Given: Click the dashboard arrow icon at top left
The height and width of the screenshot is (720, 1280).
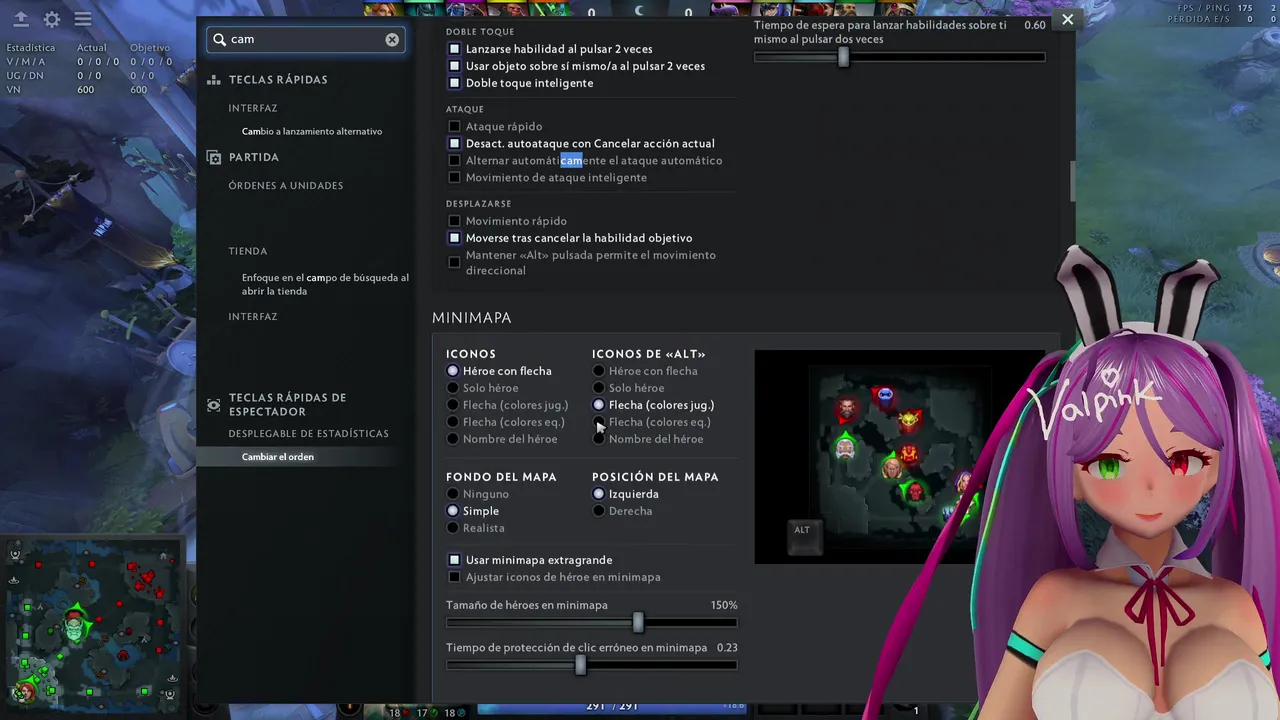Looking at the screenshot, I should (x=20, y=19).
